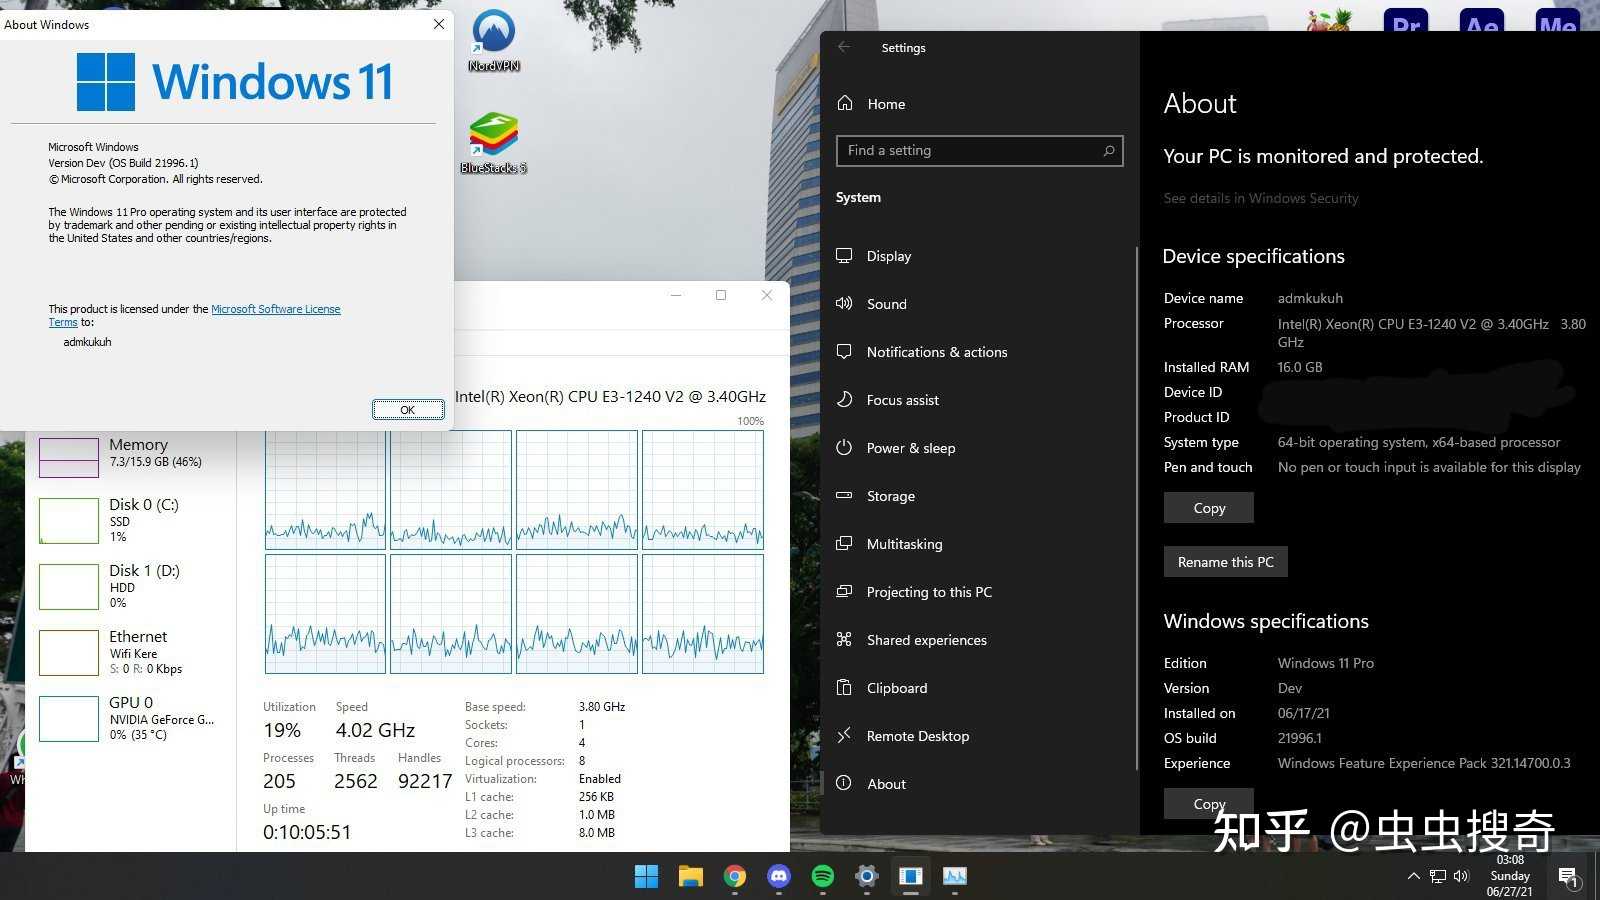Image resolution: width=1600 pixels, height=900 pixels.
Task: Open the network icon in system tray
Action: [x=1438, y=876]
